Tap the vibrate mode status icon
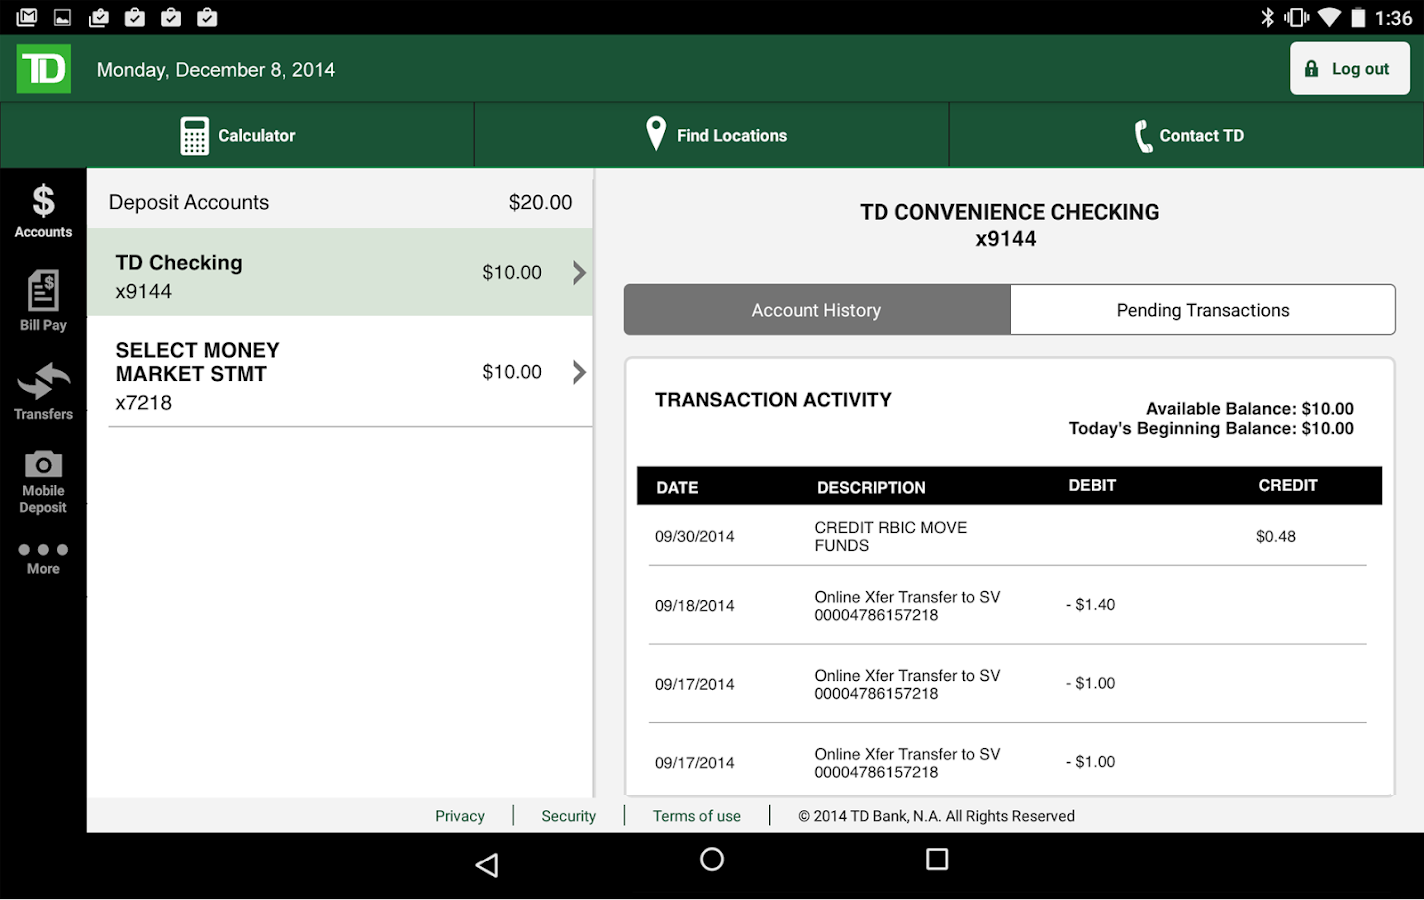Screen dimensions: 1424x900 pyautogui.click(x=1297, y=17)
